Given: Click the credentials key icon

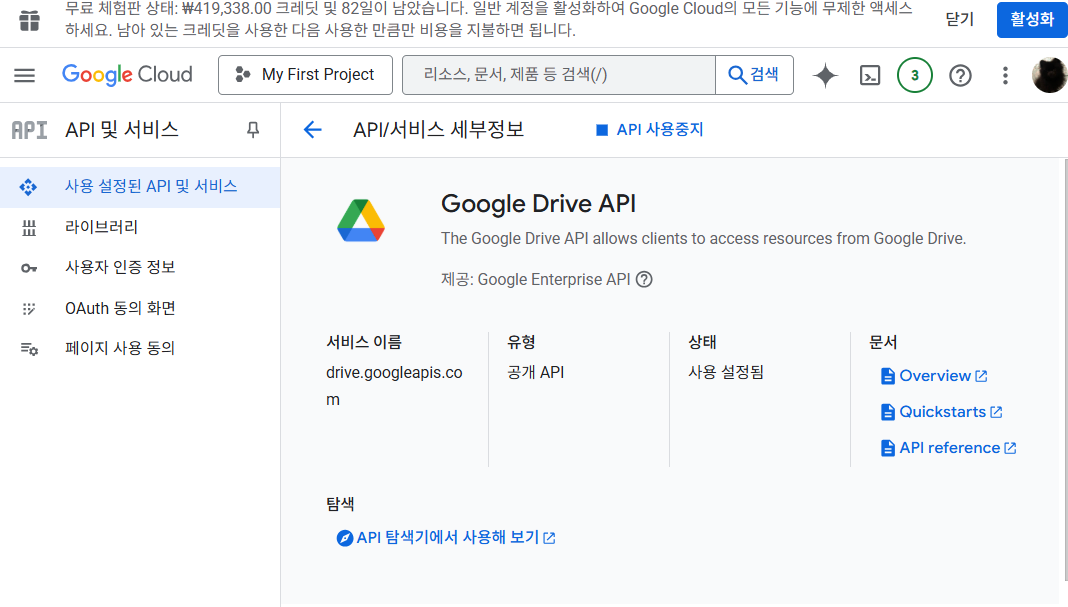Looking at the screenshot, I should coord(29,268).
